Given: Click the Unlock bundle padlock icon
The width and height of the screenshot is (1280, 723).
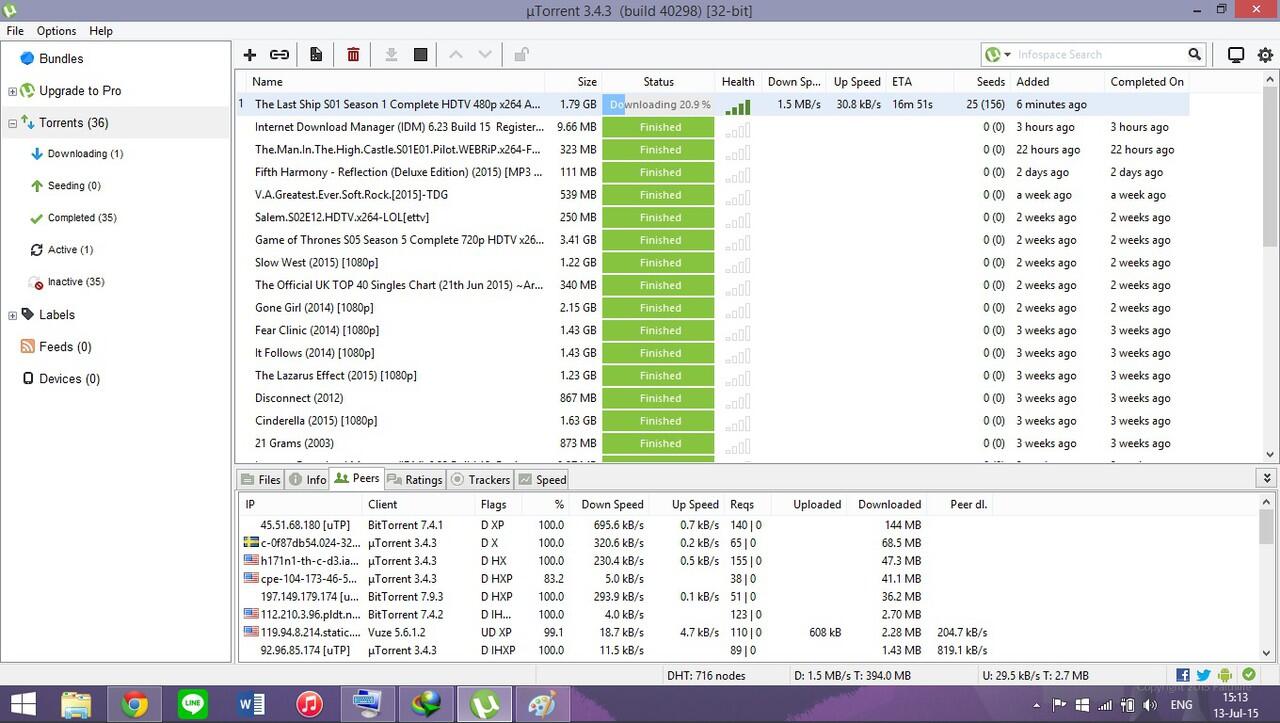Looking at the screenshot, I should tap(521, 55).
